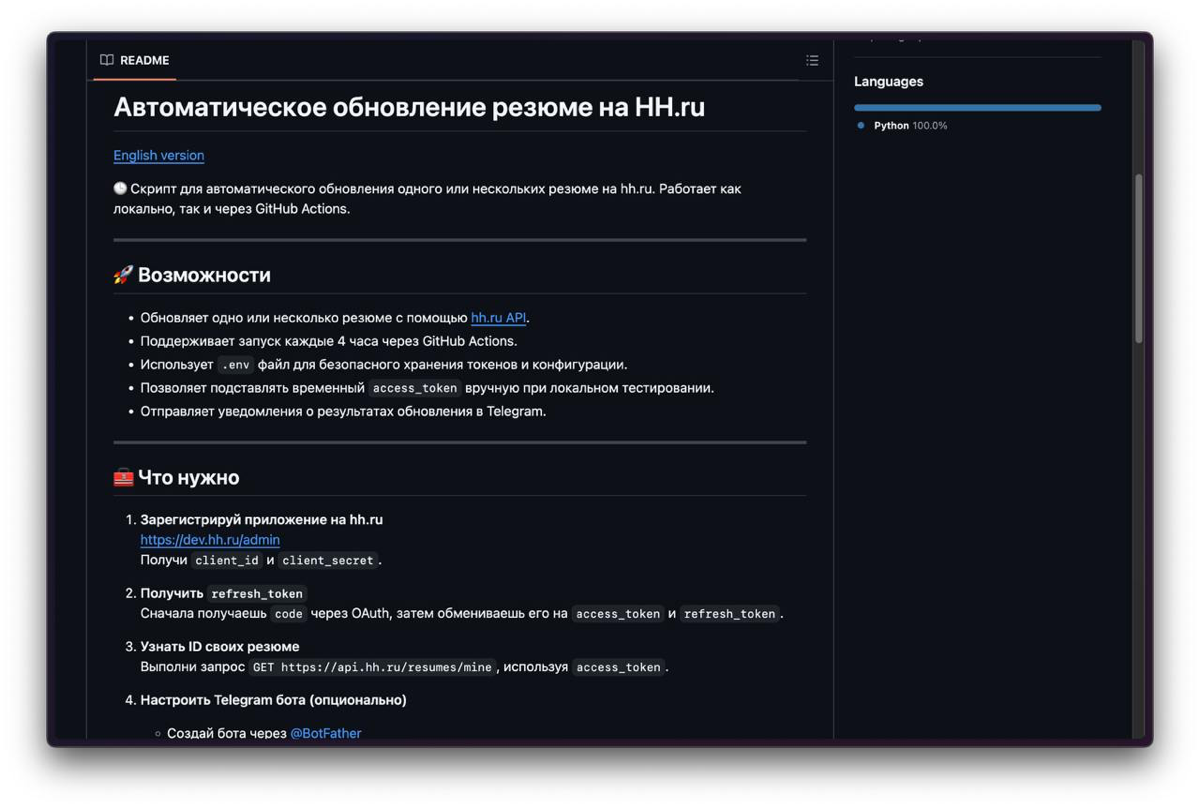Open the README outline list icon

(812, 61)
